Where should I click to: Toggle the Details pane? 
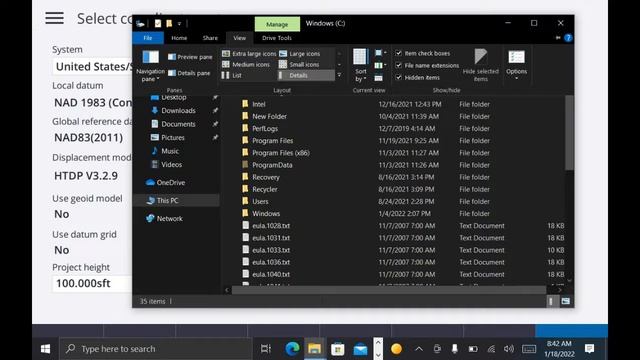coord(189,73)
